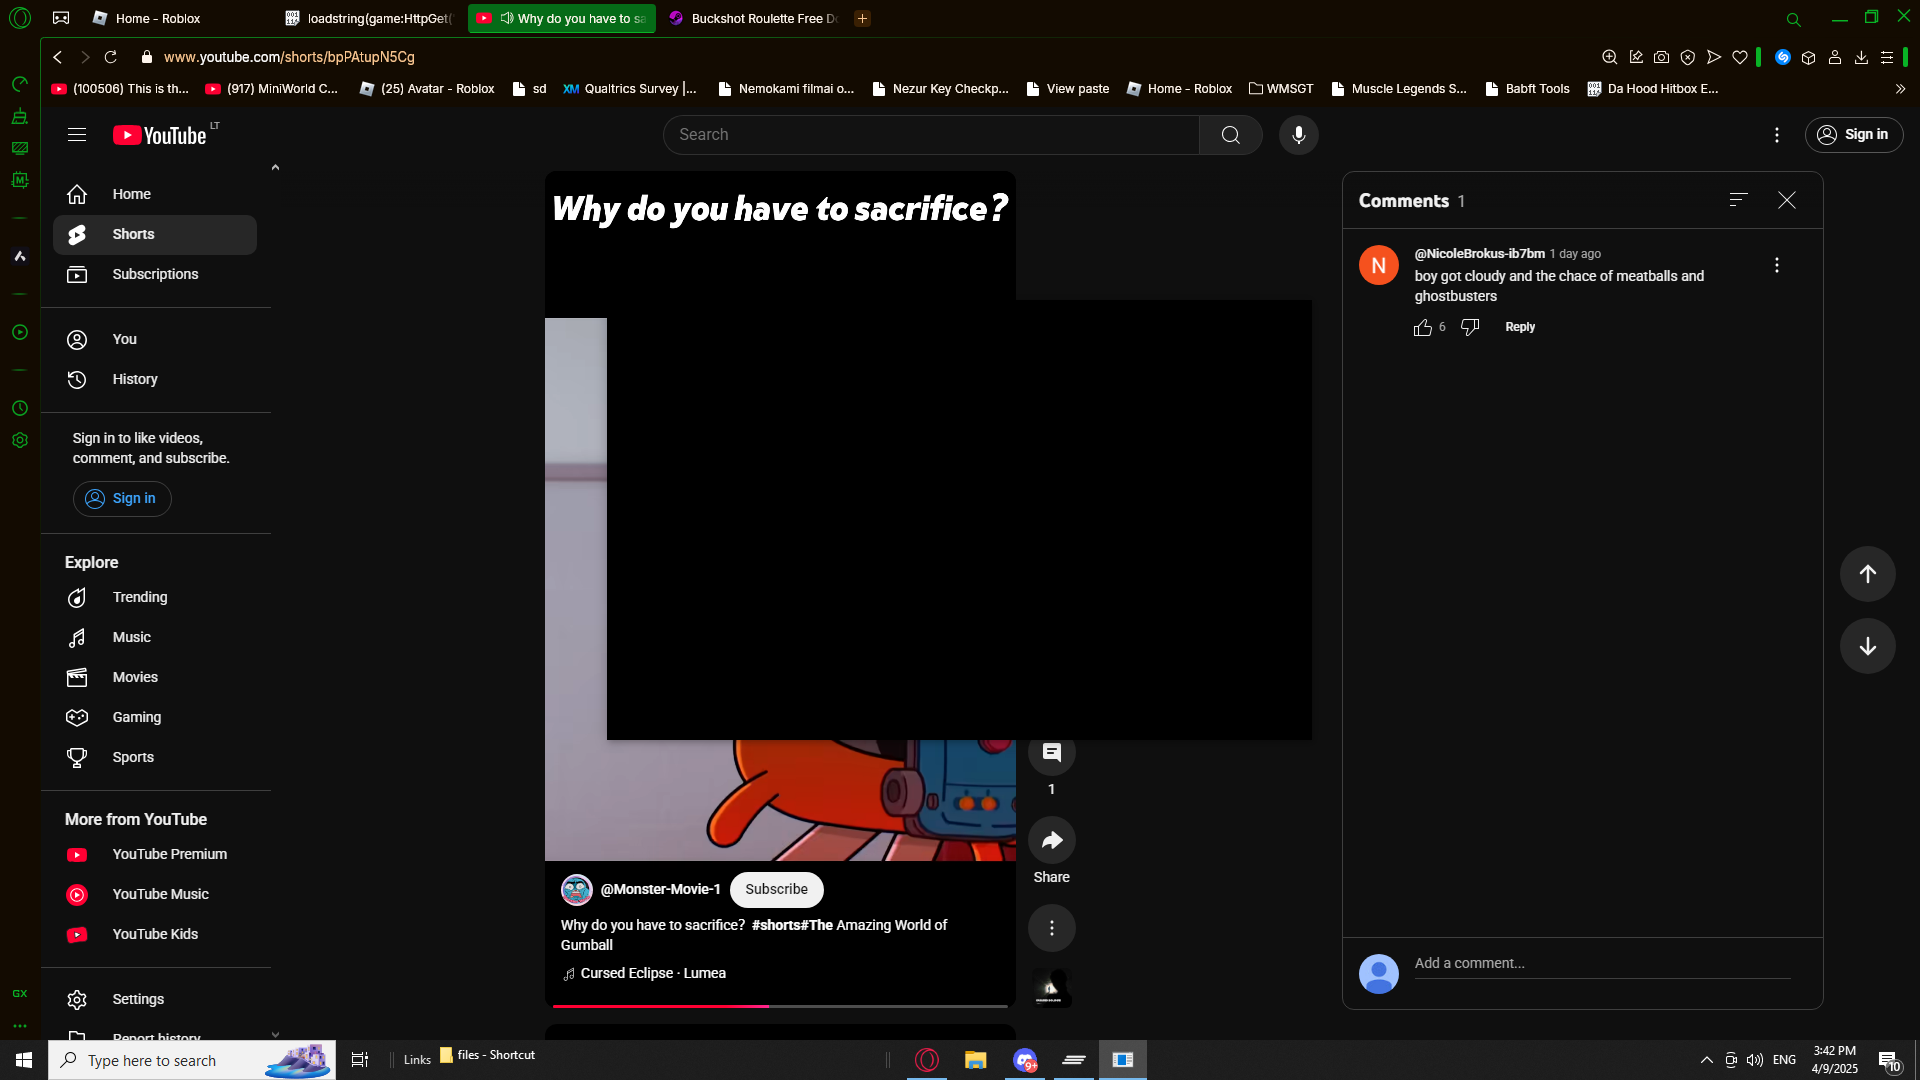This screenshot has height=1080, width=1920.
Task: Share this Short
Action: [1051, 841]
